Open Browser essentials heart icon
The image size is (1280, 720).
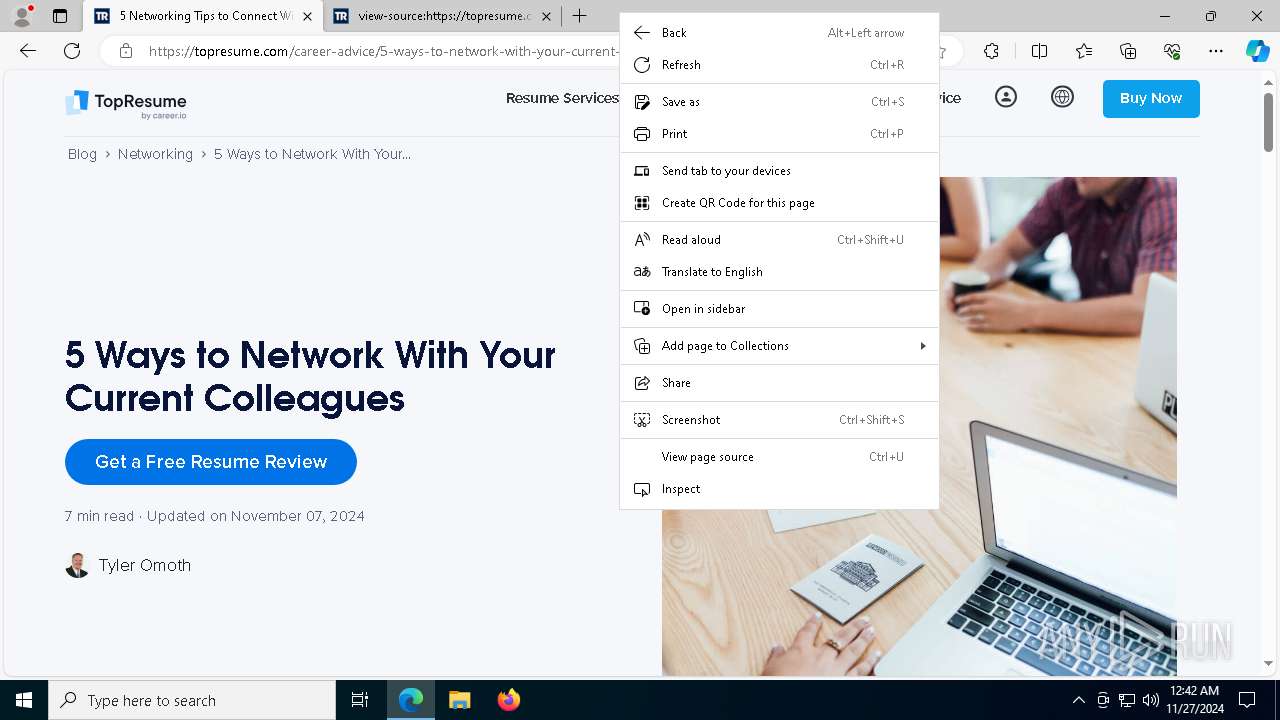coord(1172,51)
